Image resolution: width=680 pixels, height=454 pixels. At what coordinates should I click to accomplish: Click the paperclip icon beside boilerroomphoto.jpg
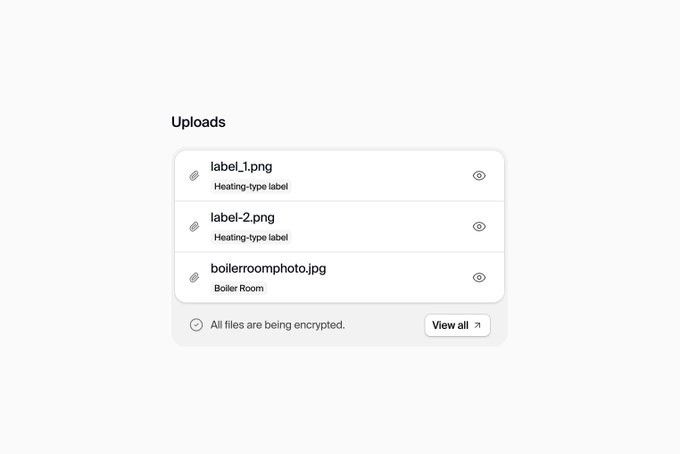pyautogui.click(x=194, y=278)
